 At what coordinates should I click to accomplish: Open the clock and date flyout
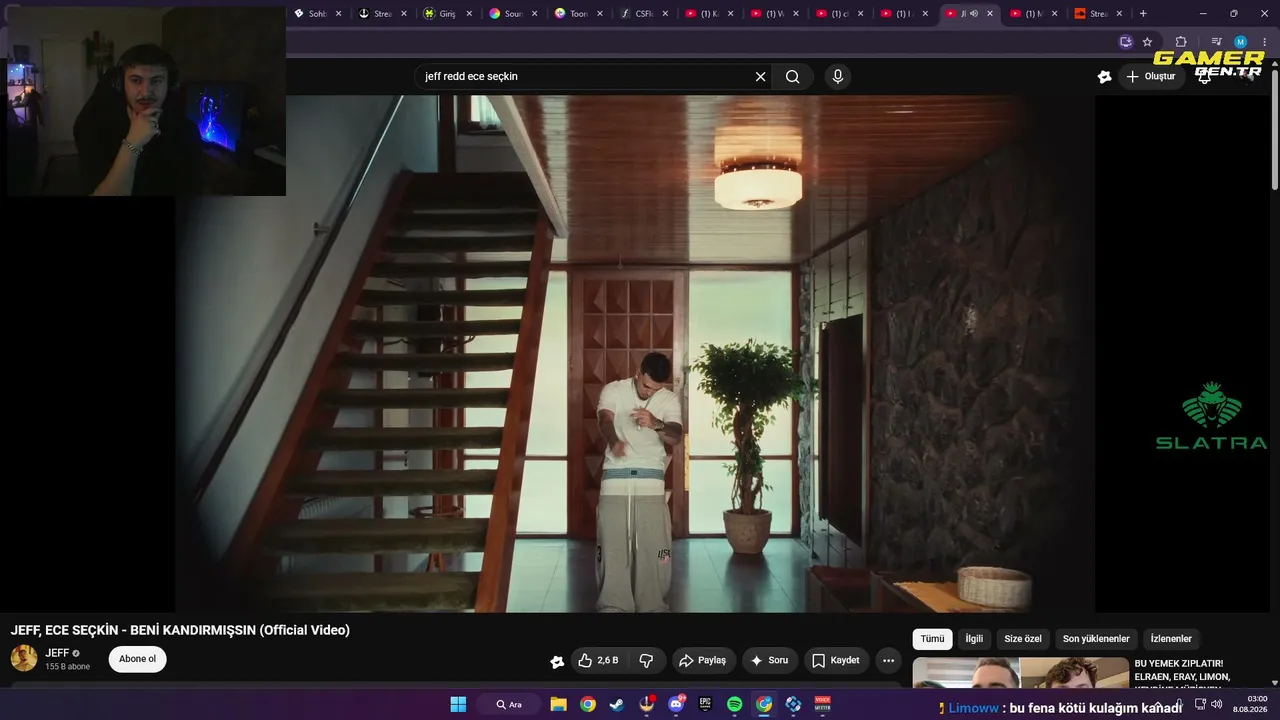pos(1252,704)
